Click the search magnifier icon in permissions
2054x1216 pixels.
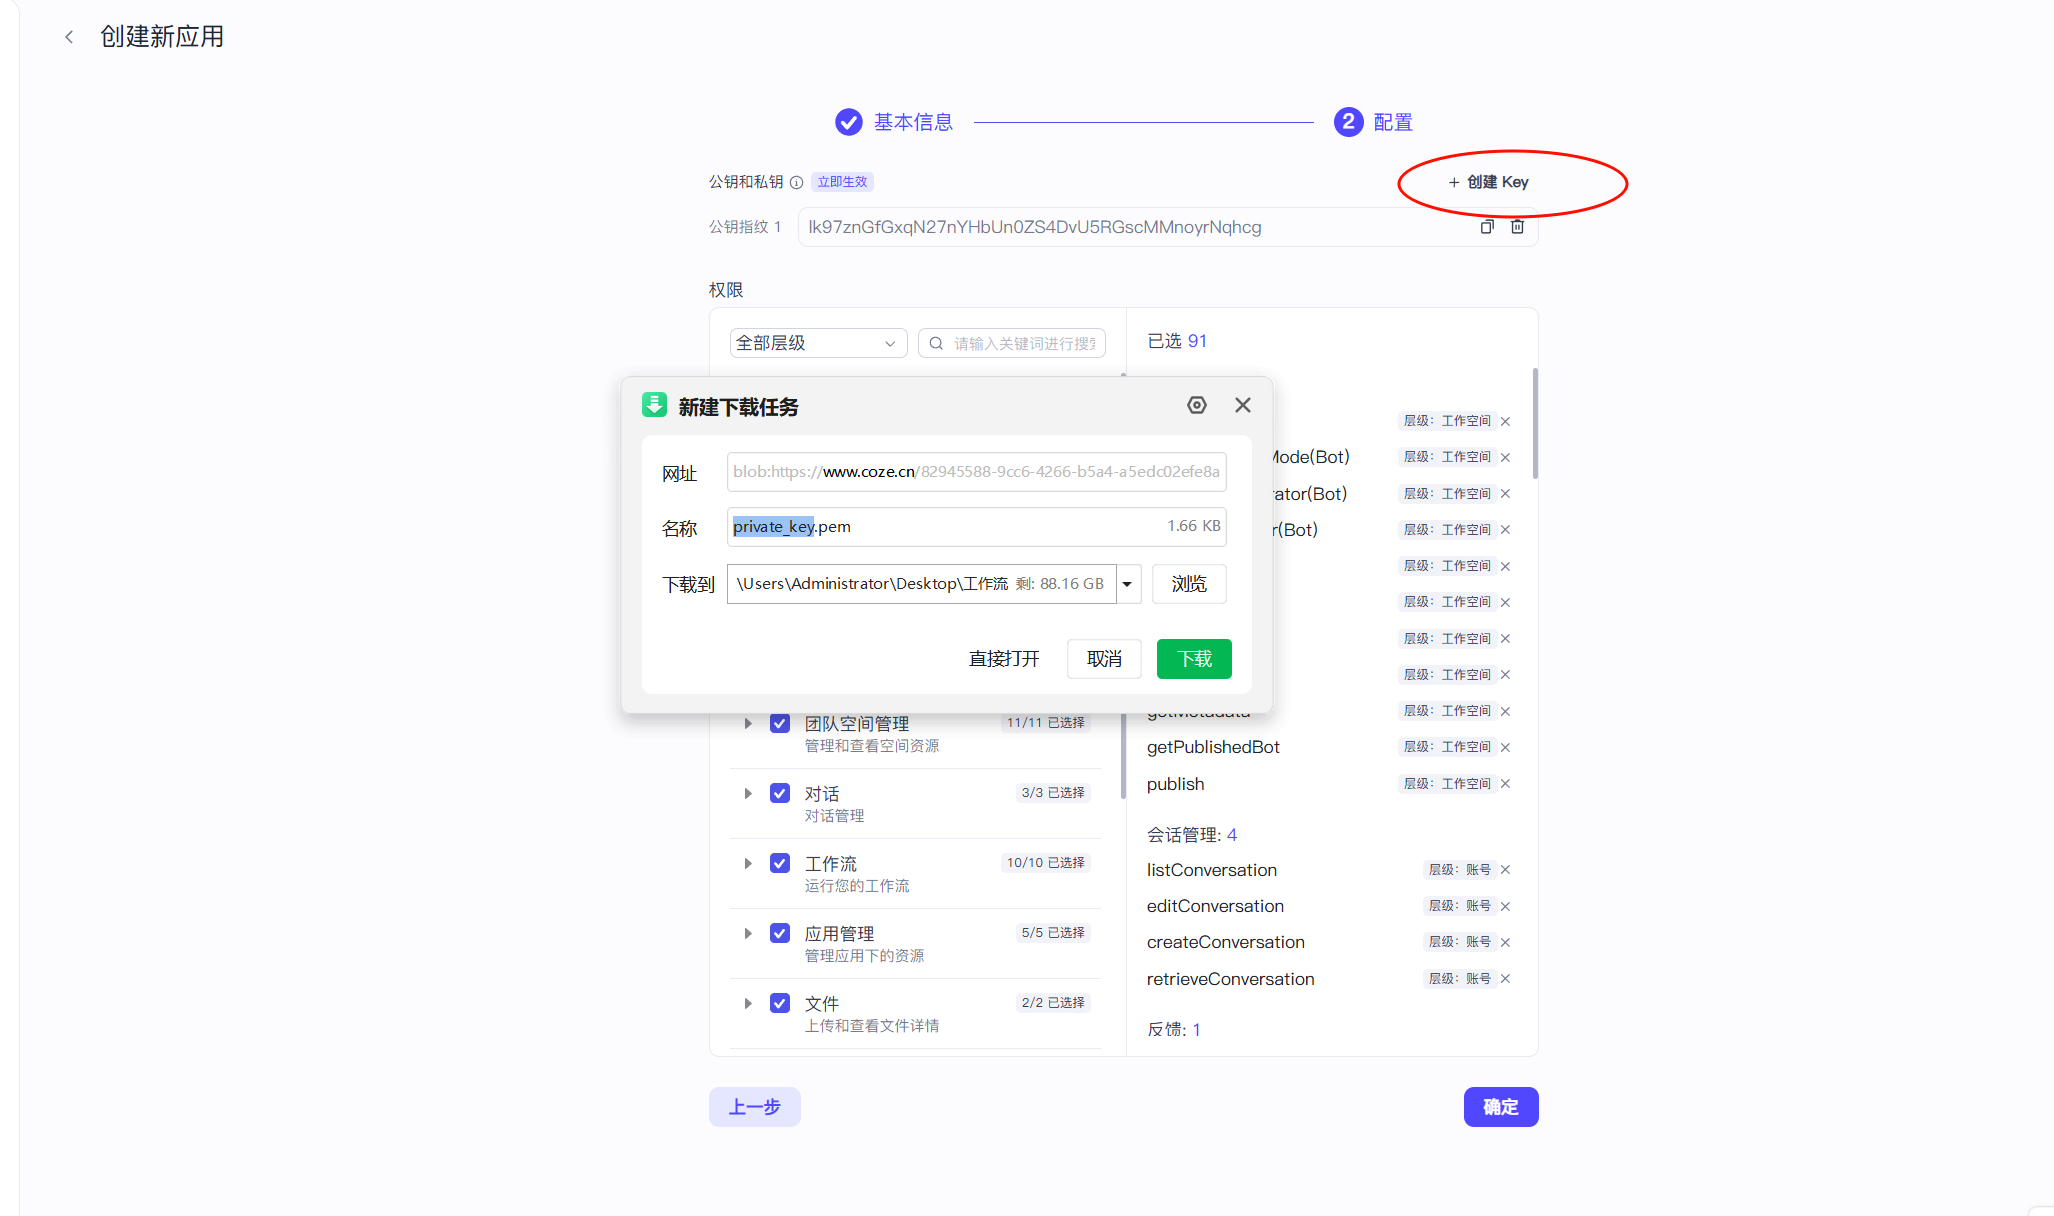pyautogui.click(x=936, y=343)
